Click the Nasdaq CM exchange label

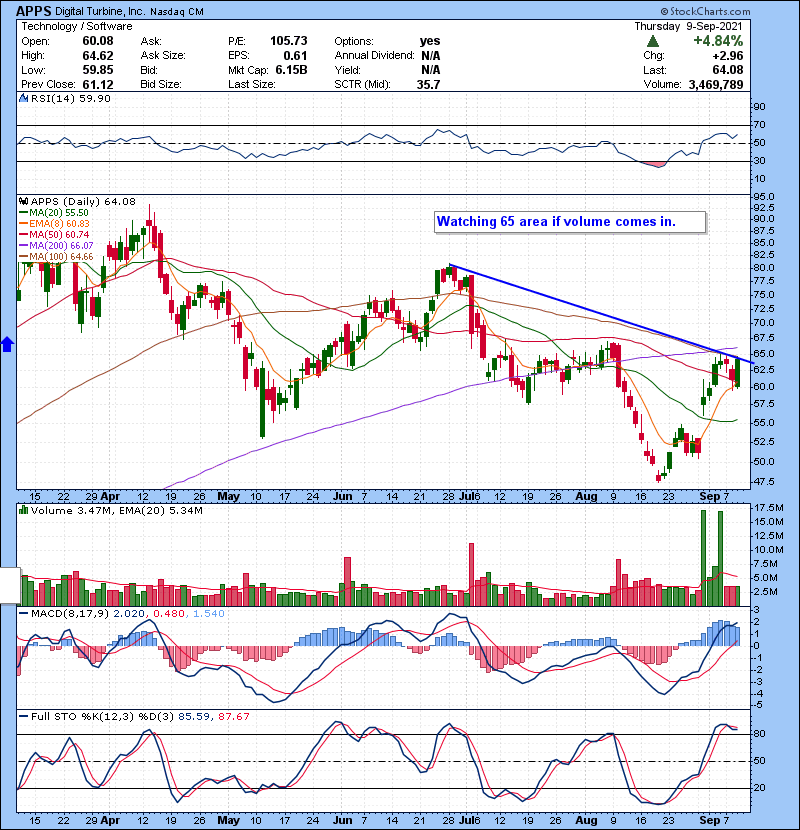pos(177,11)
